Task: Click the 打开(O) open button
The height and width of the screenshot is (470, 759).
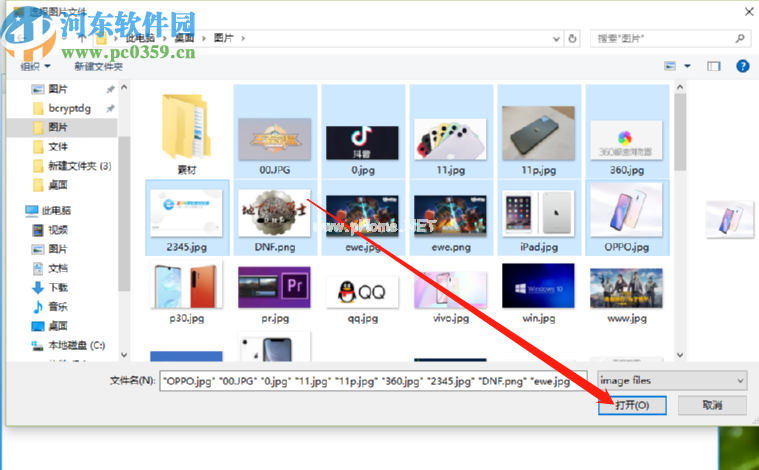Action: point(633,405)
